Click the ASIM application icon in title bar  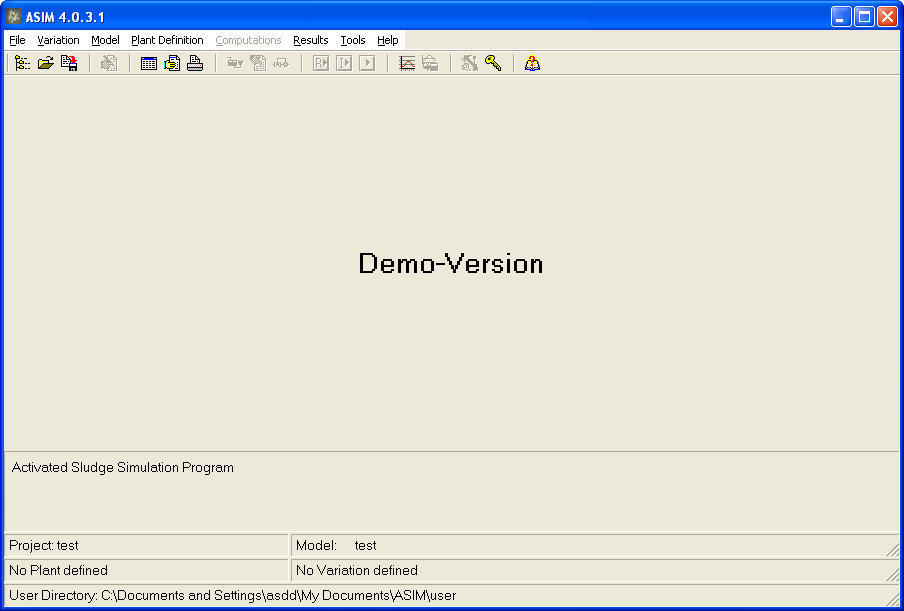coord(14,16)
